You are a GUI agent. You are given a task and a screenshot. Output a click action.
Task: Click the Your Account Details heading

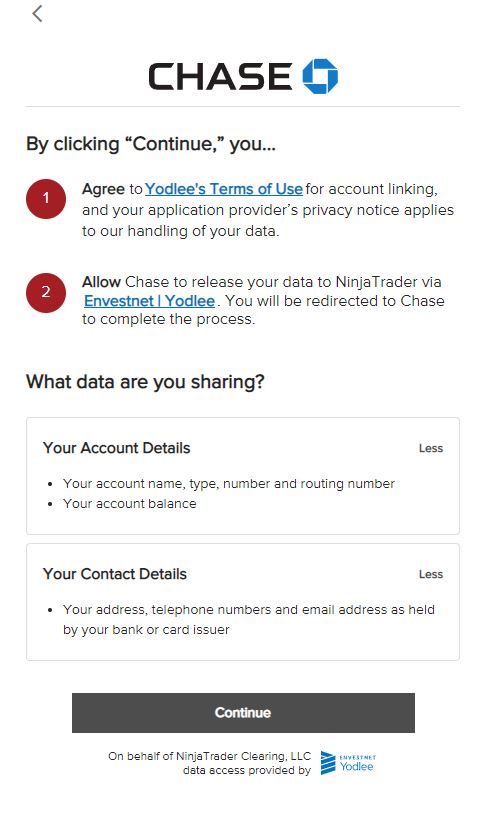tap(116, 448)
